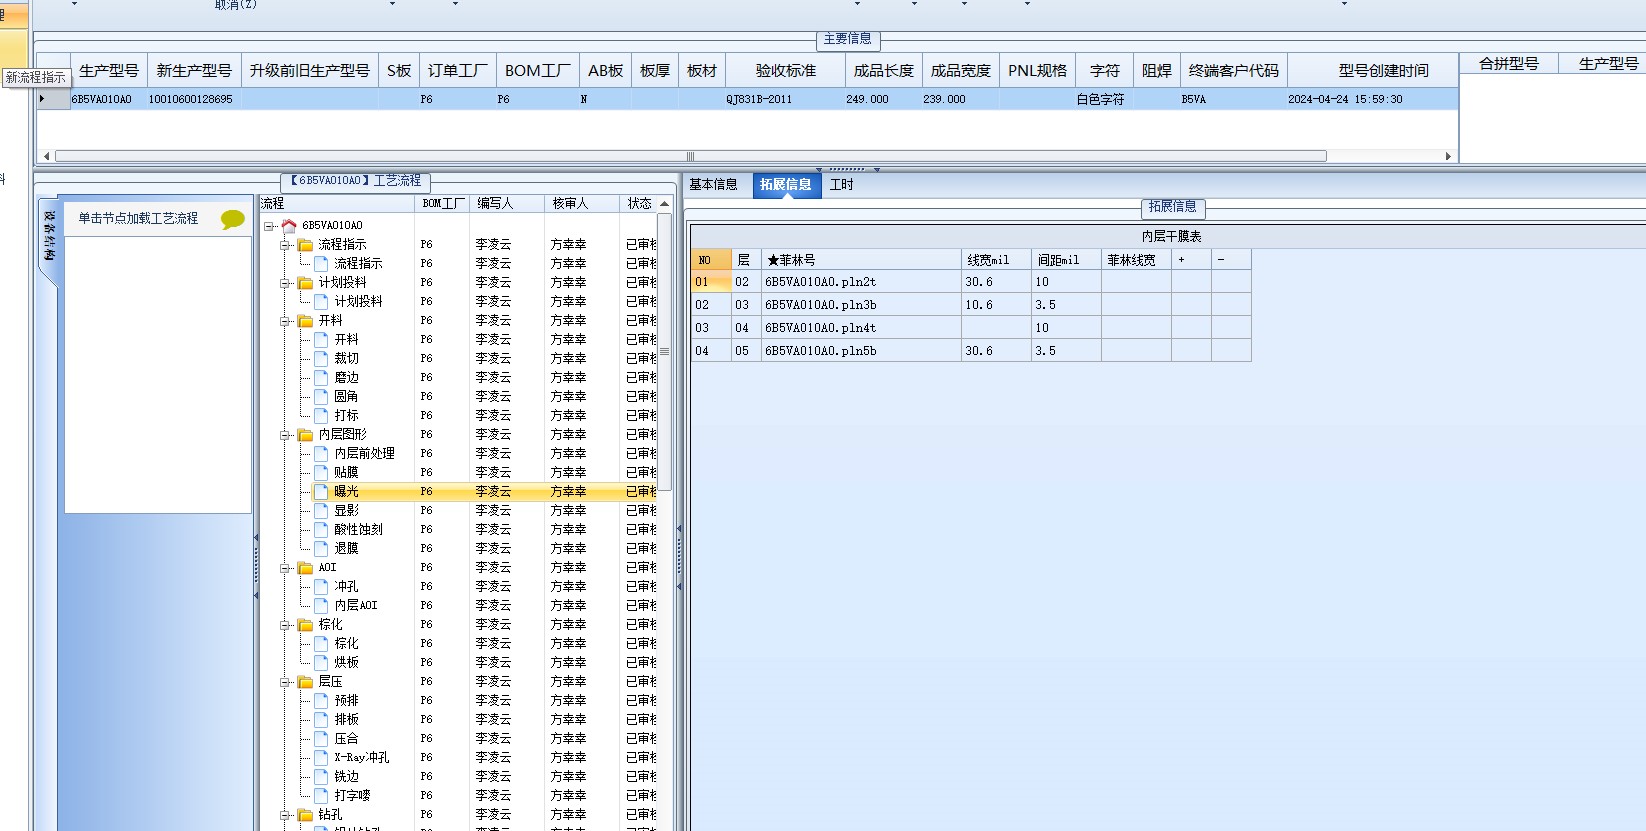Click the document icon beside 退膜

(x=321, y=549)
